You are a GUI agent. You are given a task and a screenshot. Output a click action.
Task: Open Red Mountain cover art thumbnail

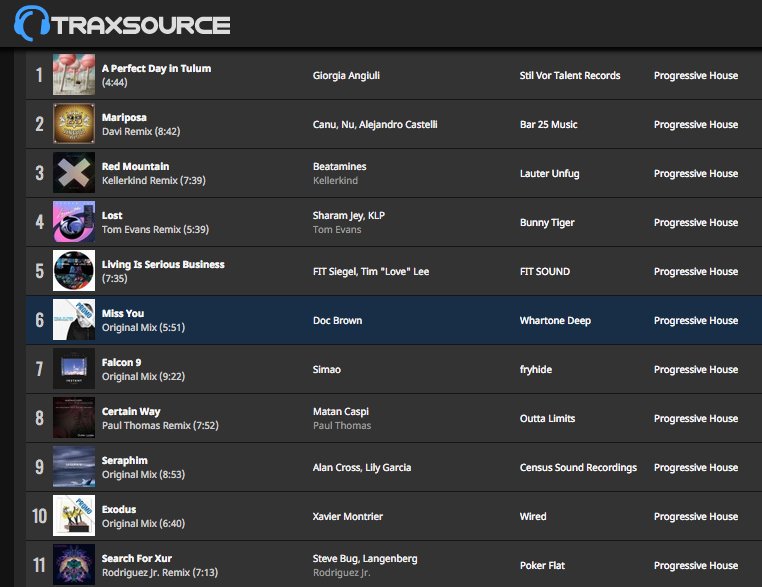click(74, 173)
